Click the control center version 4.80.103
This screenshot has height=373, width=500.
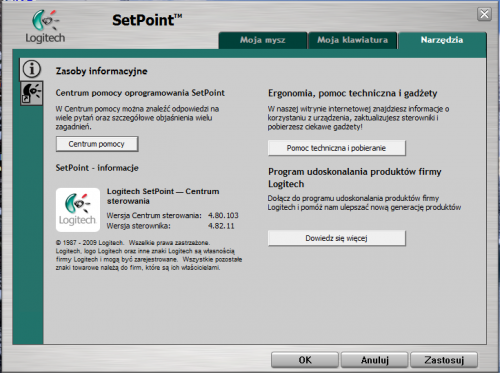(x=223, y=215)
